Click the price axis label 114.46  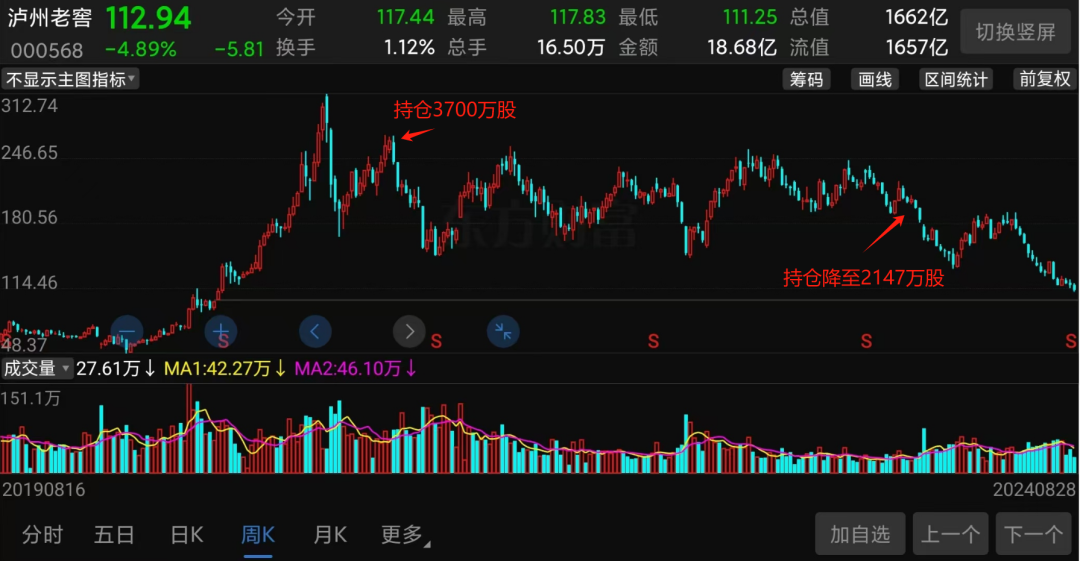coord(30,283)
